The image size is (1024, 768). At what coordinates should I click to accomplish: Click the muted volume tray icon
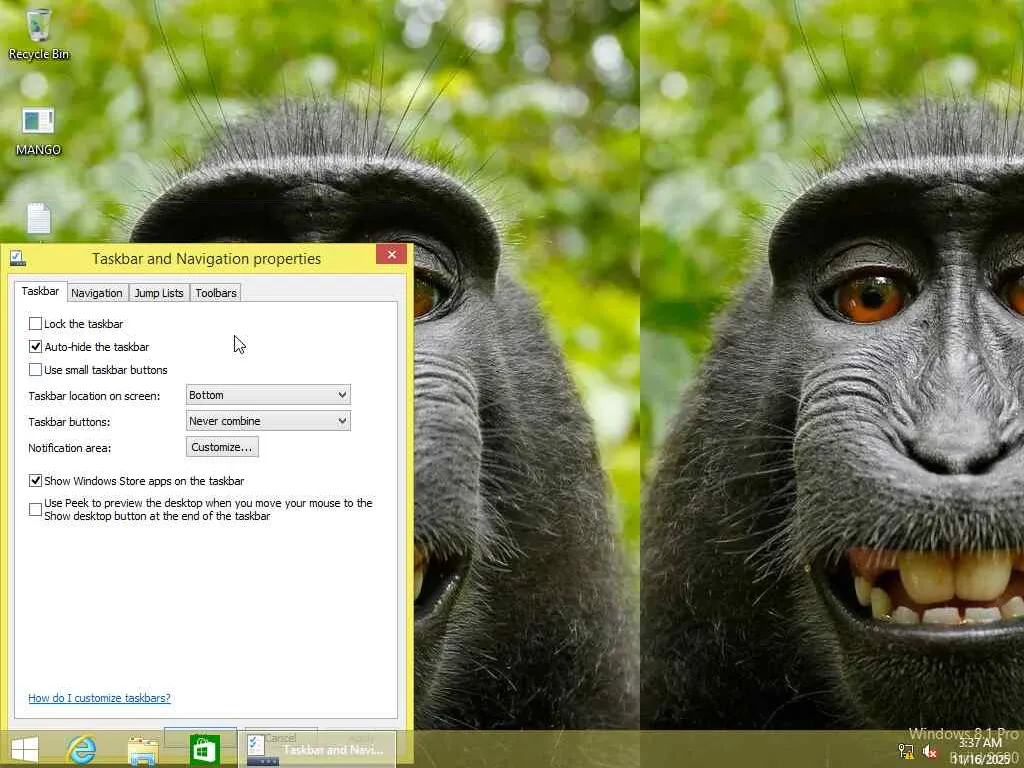coord(930,751)
